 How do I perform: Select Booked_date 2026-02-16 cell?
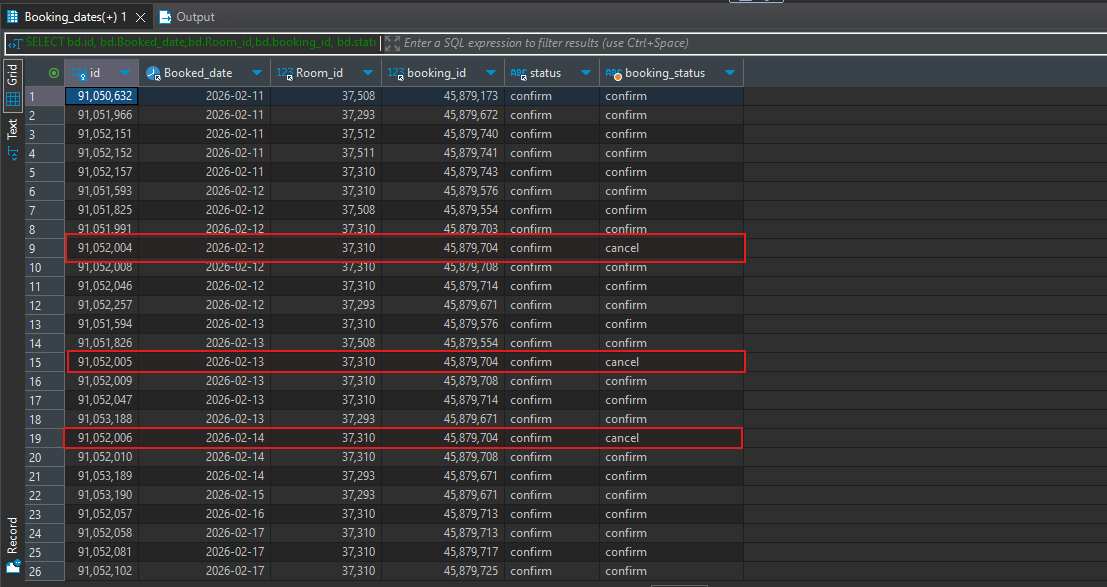pyautogui.click(x=205, y=514)
